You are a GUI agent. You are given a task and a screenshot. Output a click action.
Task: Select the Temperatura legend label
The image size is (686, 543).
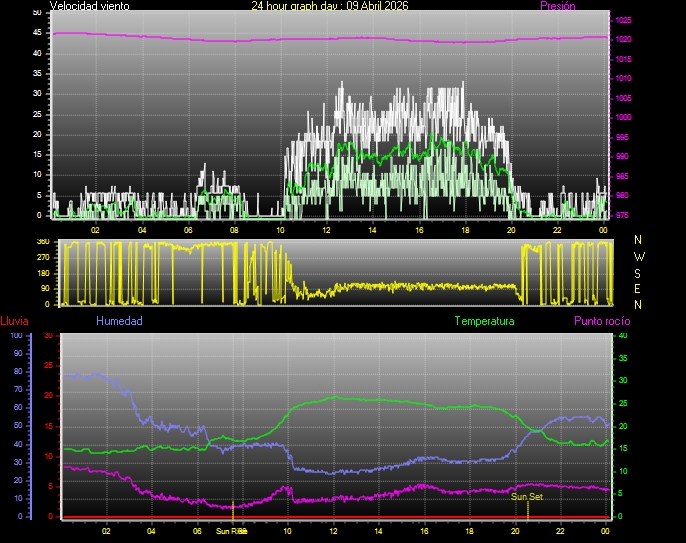coord(484,321)
